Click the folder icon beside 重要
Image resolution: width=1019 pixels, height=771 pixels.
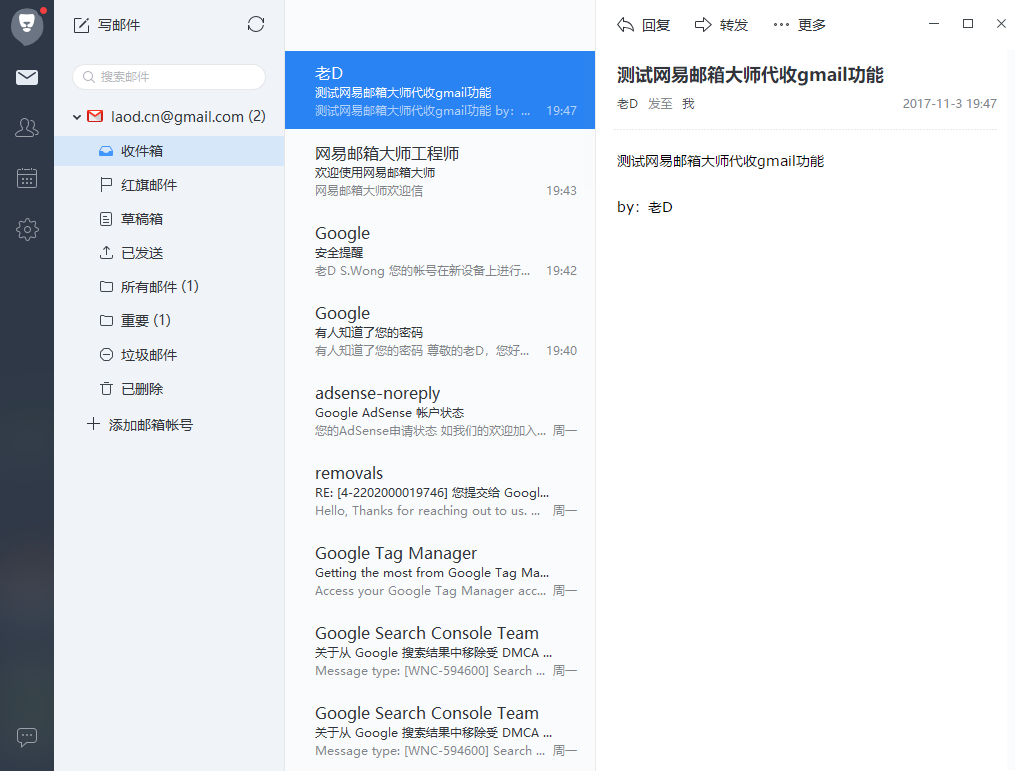(106, 320)
